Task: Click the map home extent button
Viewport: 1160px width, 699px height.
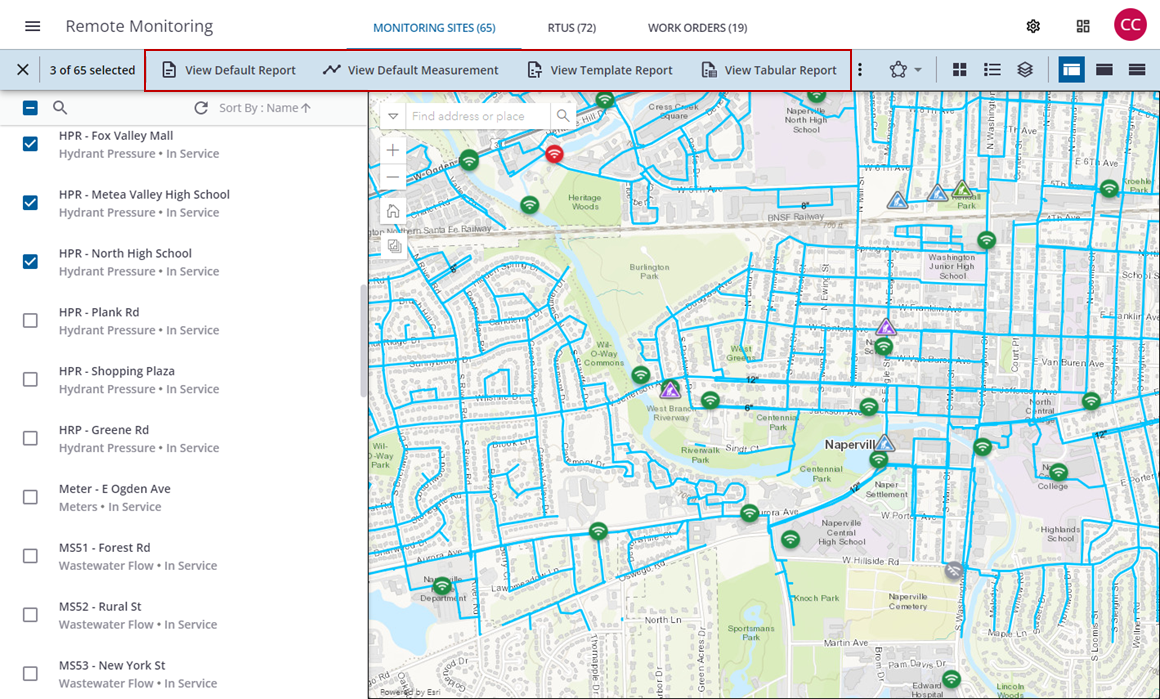Action: [x=393, y=211]
